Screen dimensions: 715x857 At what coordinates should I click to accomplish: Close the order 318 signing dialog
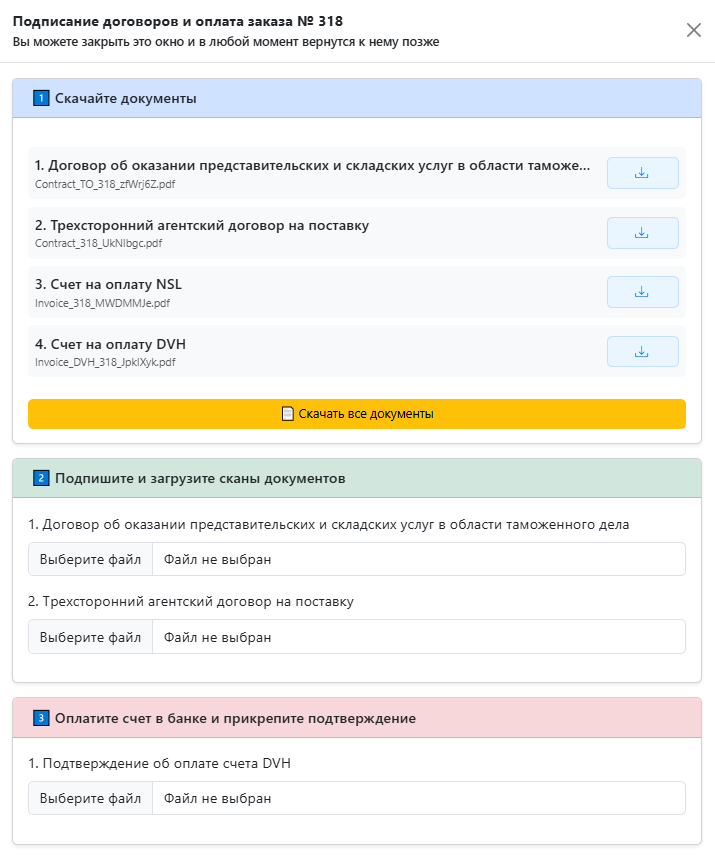pyautogui.click(x=694, y=30)
